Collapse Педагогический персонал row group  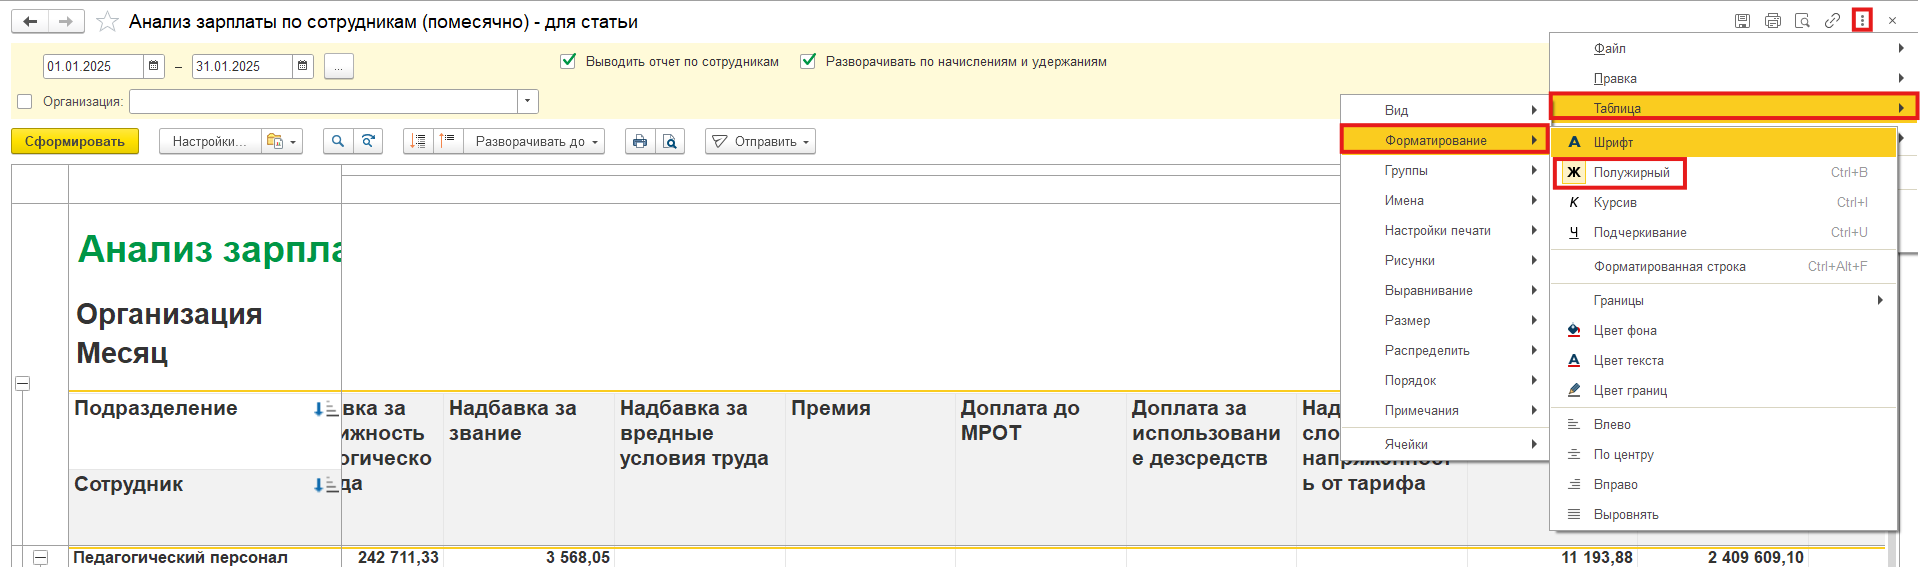click(41, 557)
